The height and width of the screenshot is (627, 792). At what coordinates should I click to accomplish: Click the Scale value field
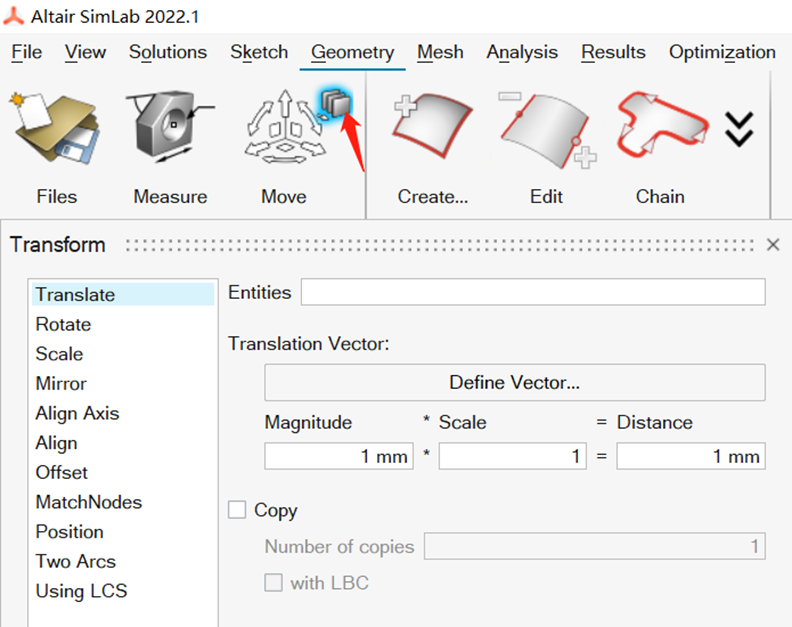513,456
